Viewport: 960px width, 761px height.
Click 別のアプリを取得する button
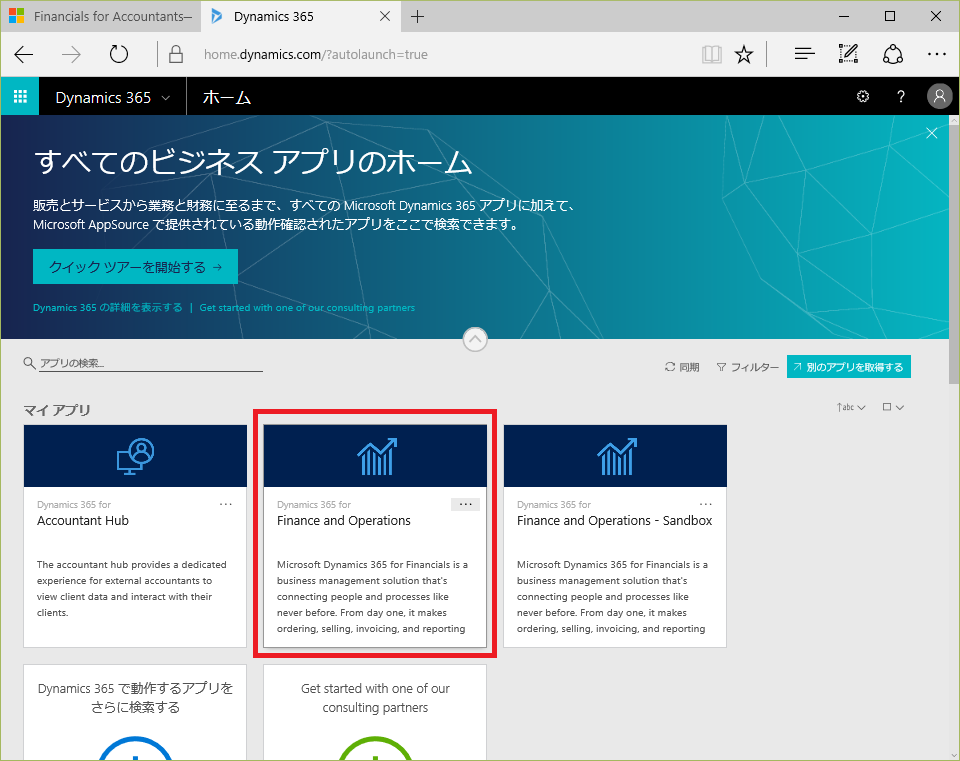pos(849,367)
